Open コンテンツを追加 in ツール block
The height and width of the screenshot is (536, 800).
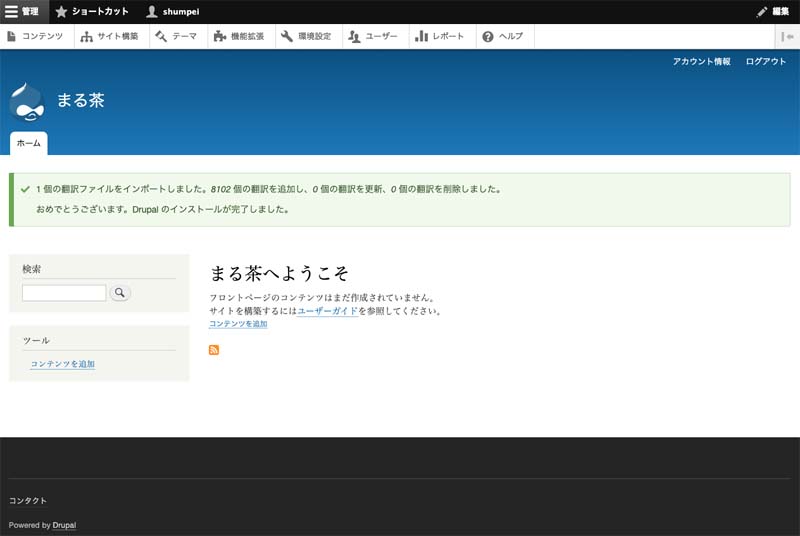coord(63,364)
